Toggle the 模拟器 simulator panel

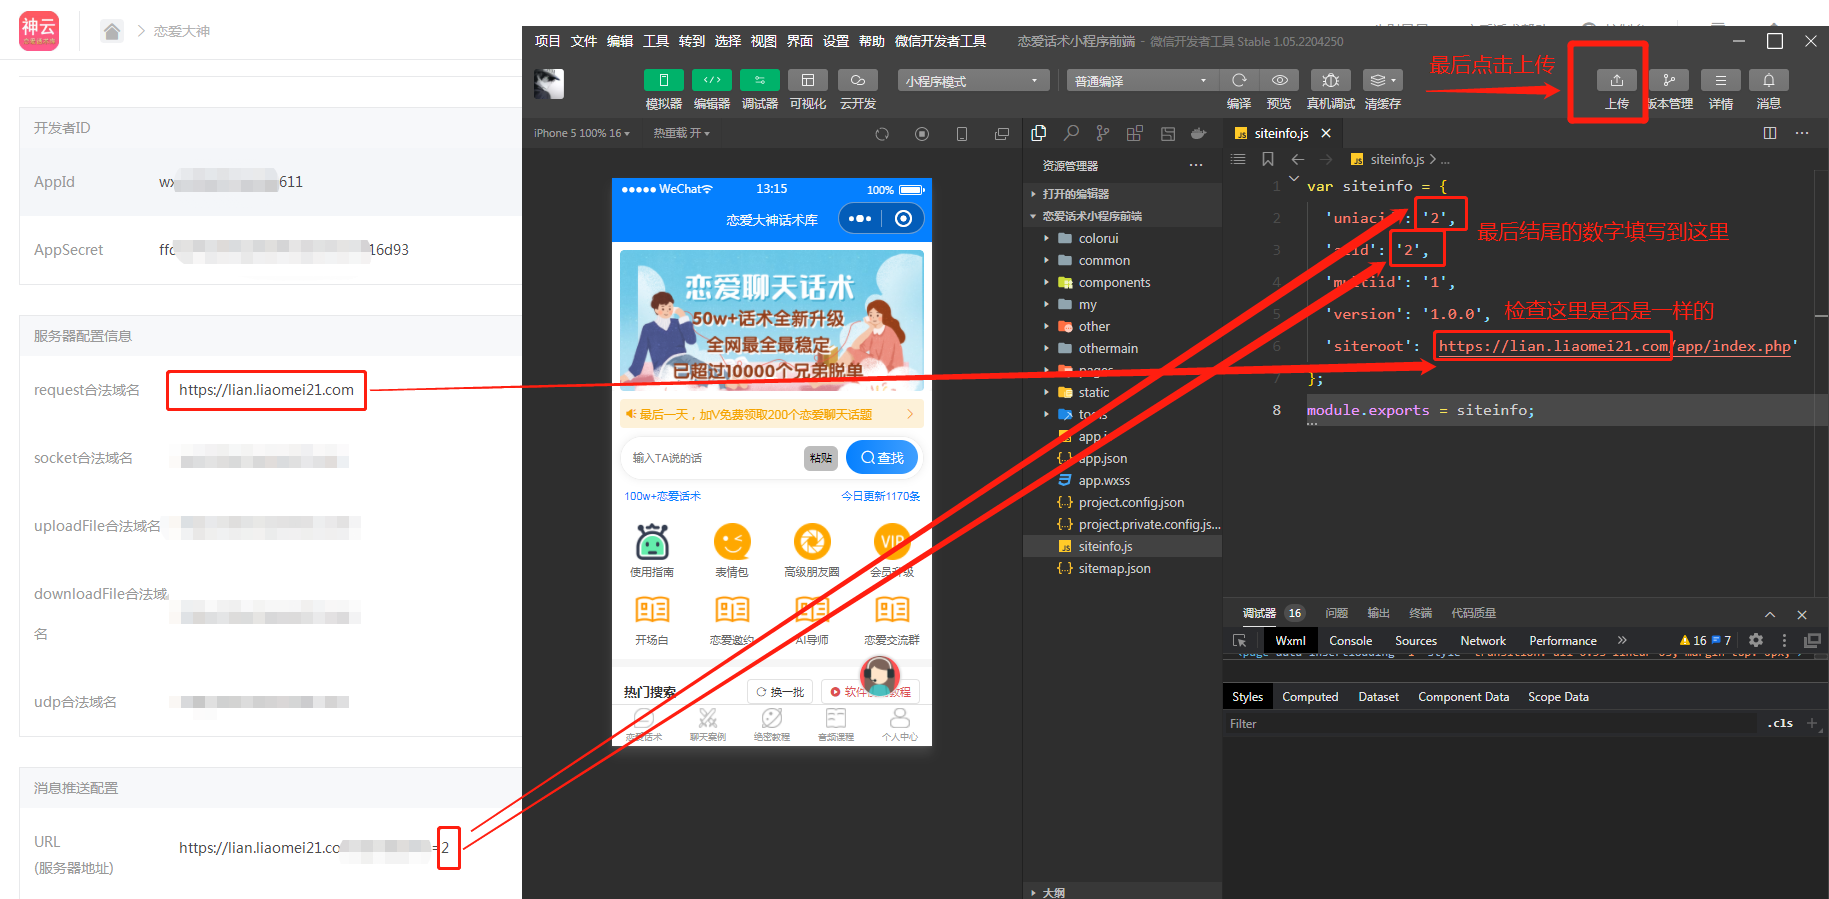(x=663, y=80)
